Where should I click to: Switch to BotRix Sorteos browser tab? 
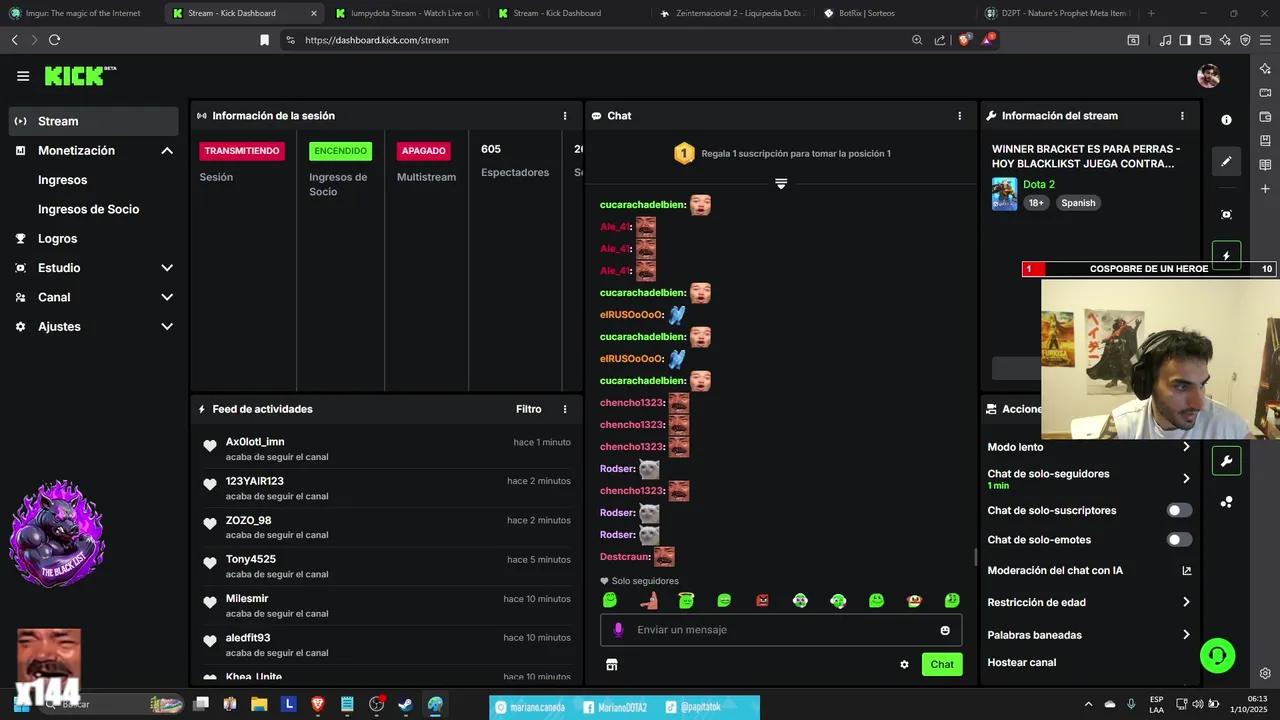894,13
